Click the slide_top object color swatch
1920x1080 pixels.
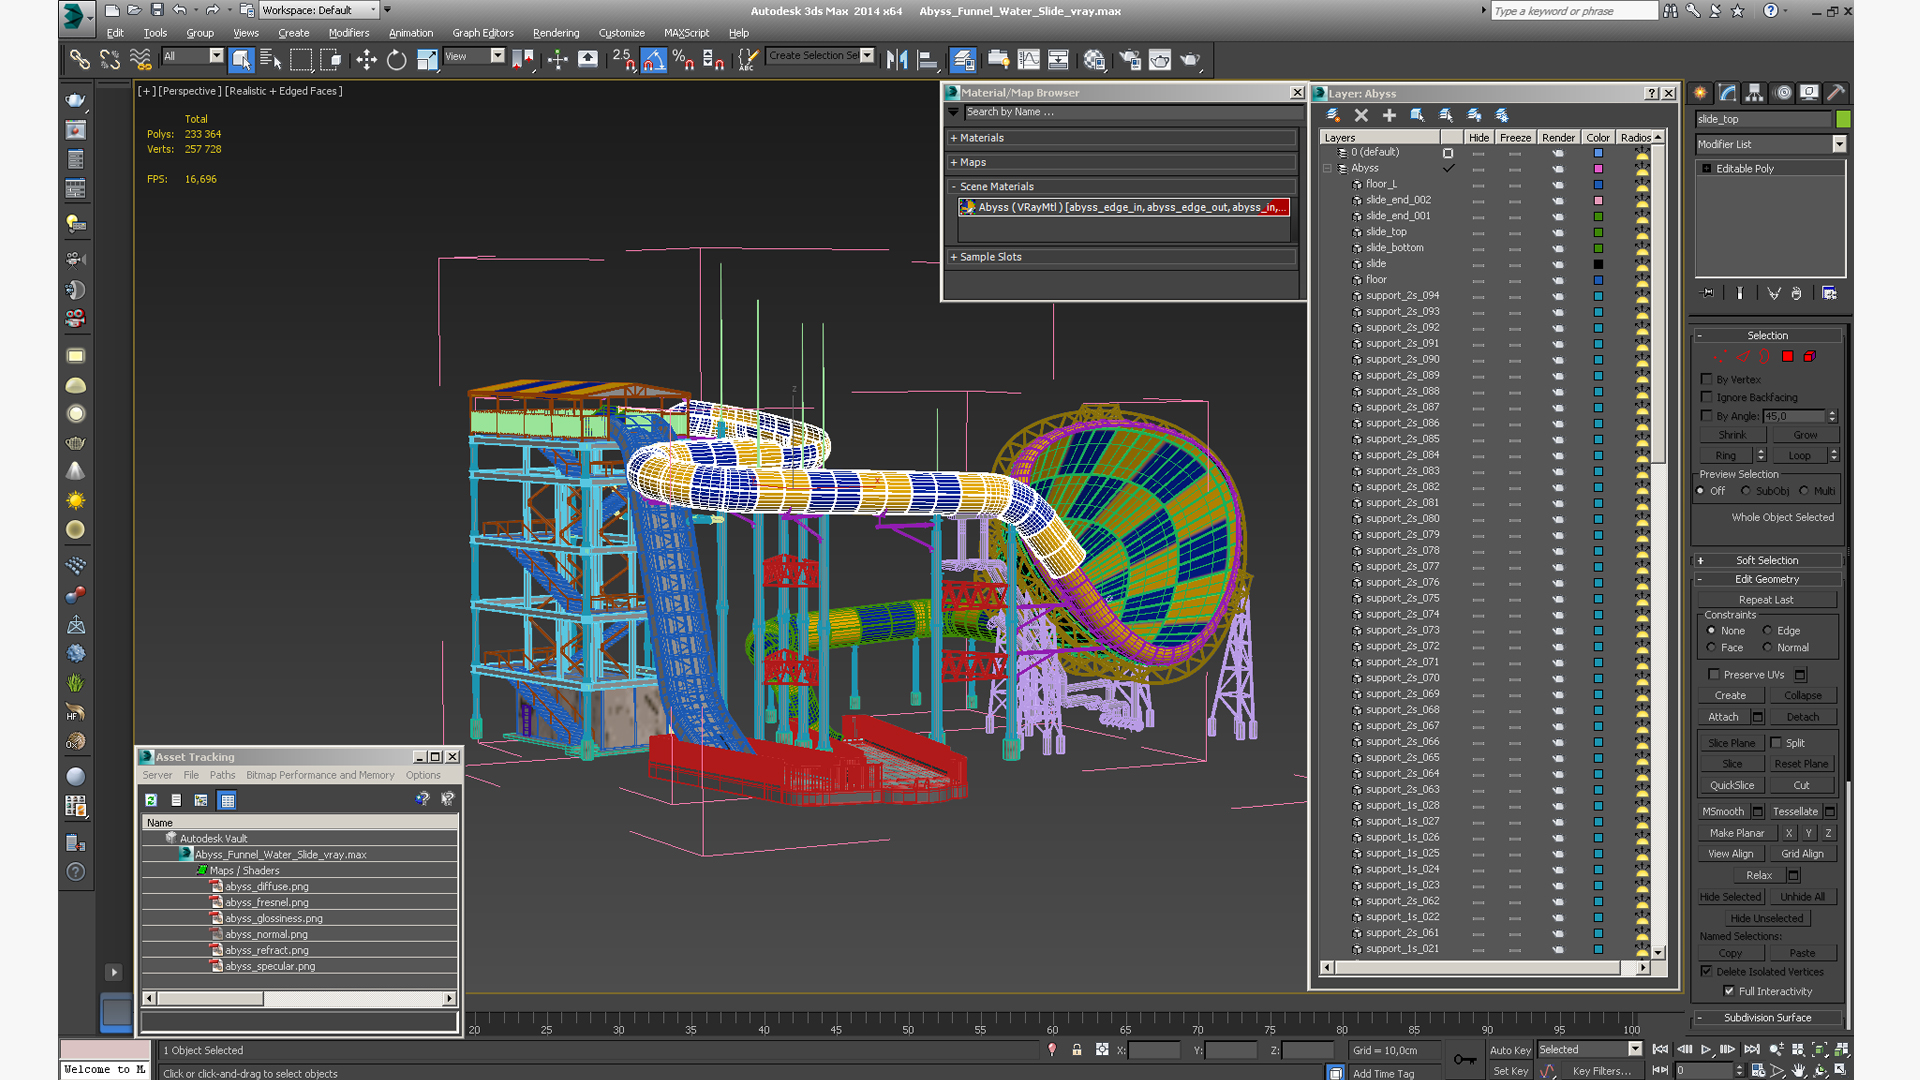tap(1843, 119)
